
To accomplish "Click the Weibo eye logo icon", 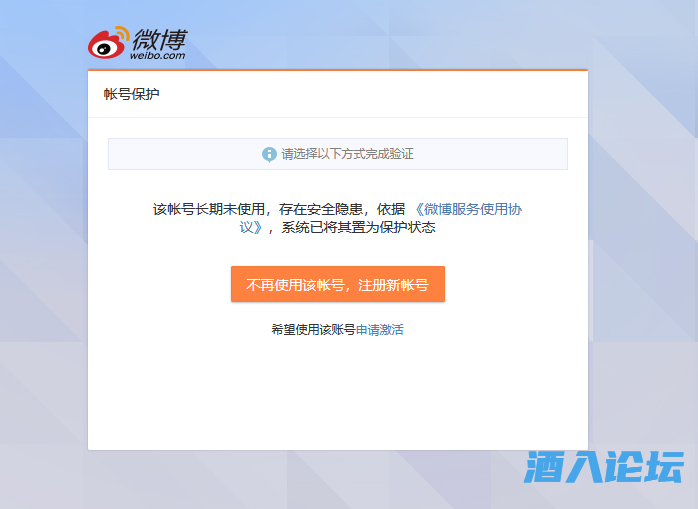I will pyautogui.click(x=109, y=43).
